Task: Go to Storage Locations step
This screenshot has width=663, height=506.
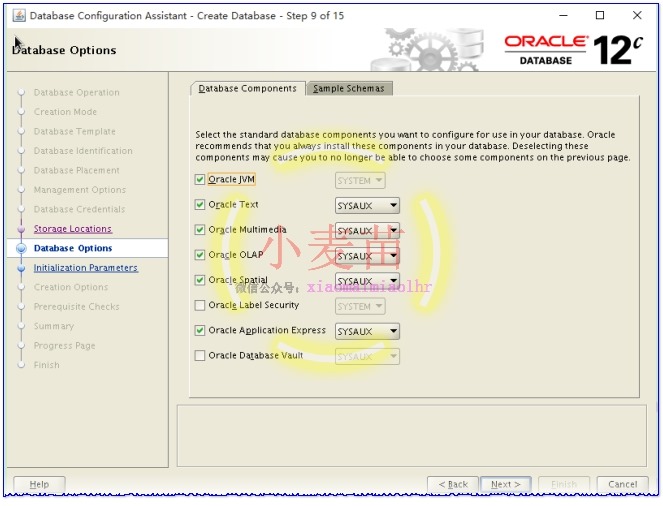Action: (x=73, y=229)
